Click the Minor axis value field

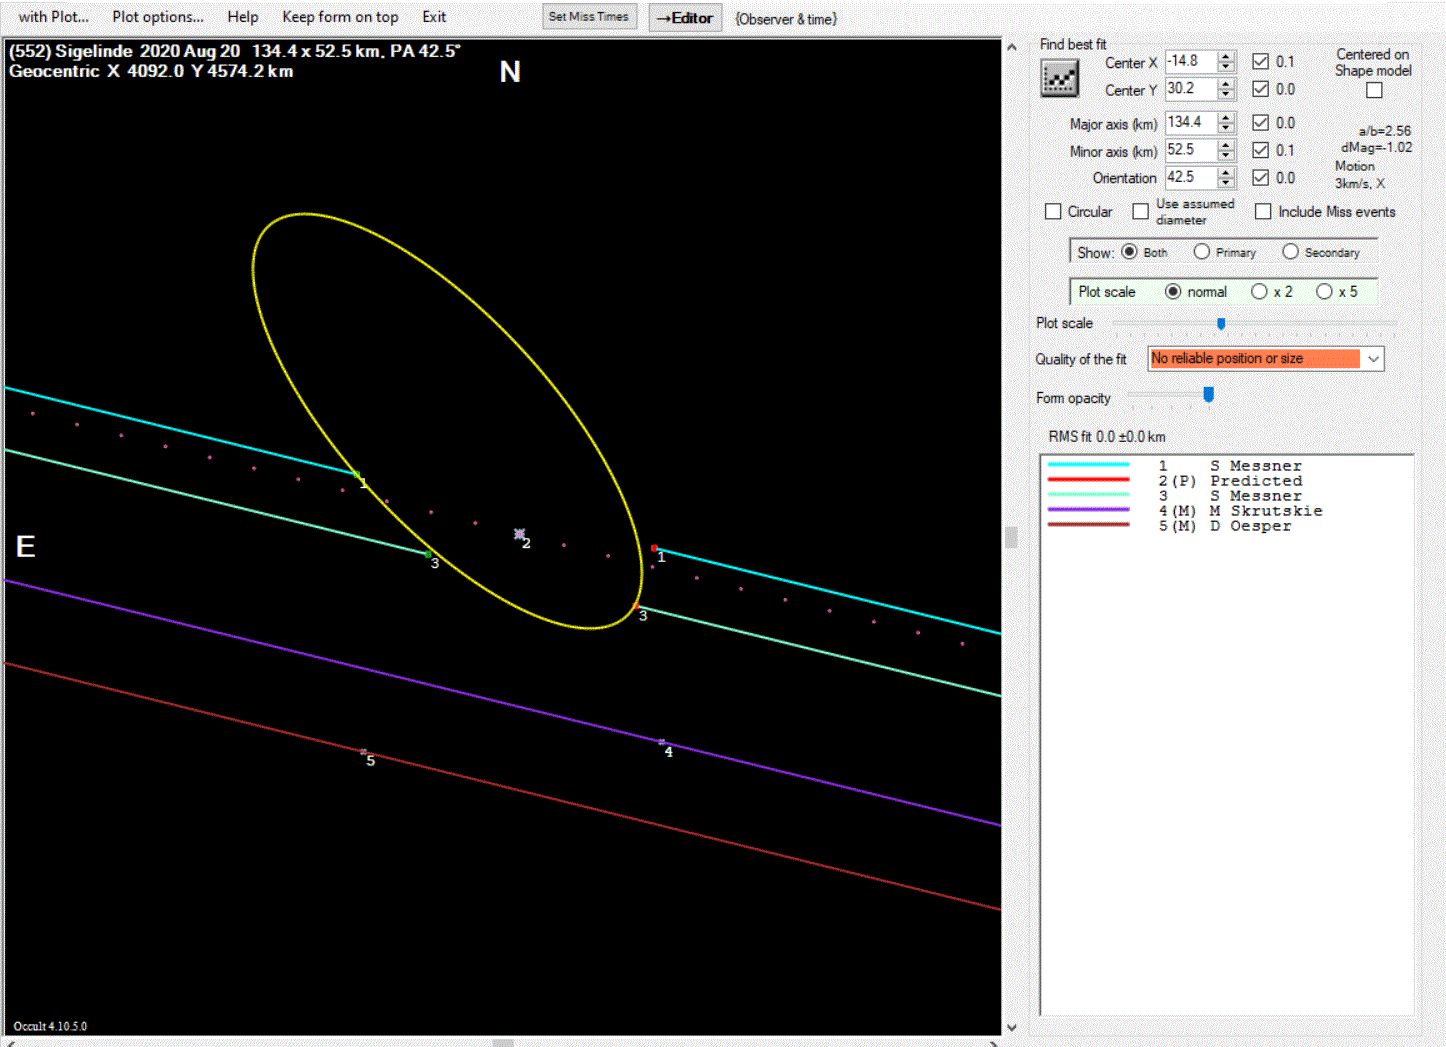[1190, 150]
